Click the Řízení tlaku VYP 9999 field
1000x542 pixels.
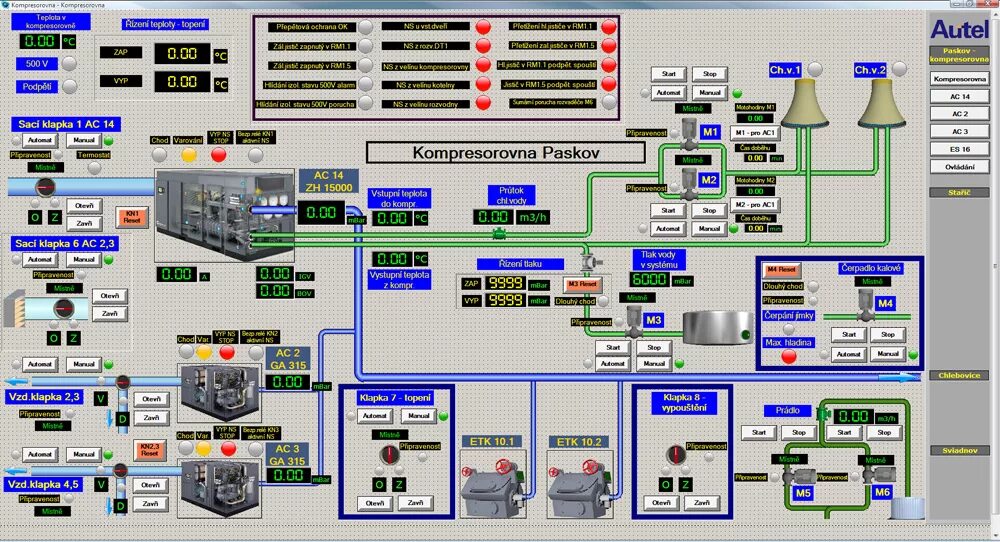pos(505,300)
